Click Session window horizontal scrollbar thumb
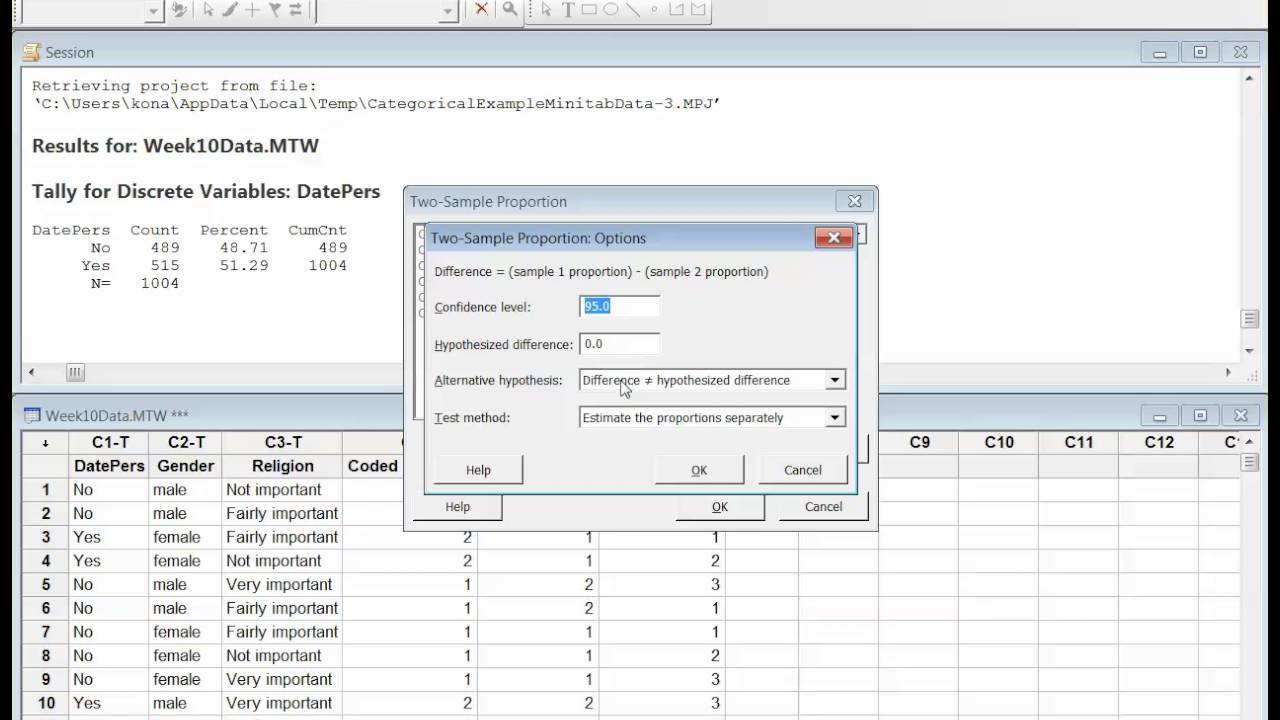The height and width of the screenshot is (720, 1280). [x=75, y=372]
